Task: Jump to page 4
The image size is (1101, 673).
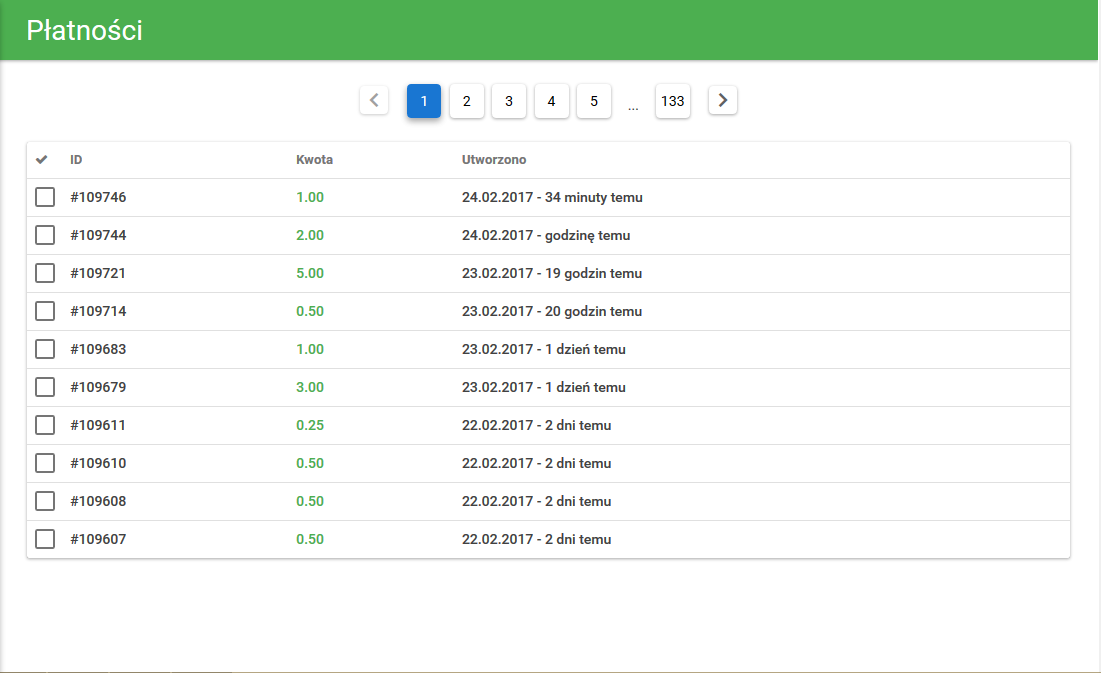Action: click(x=552, y=101)
